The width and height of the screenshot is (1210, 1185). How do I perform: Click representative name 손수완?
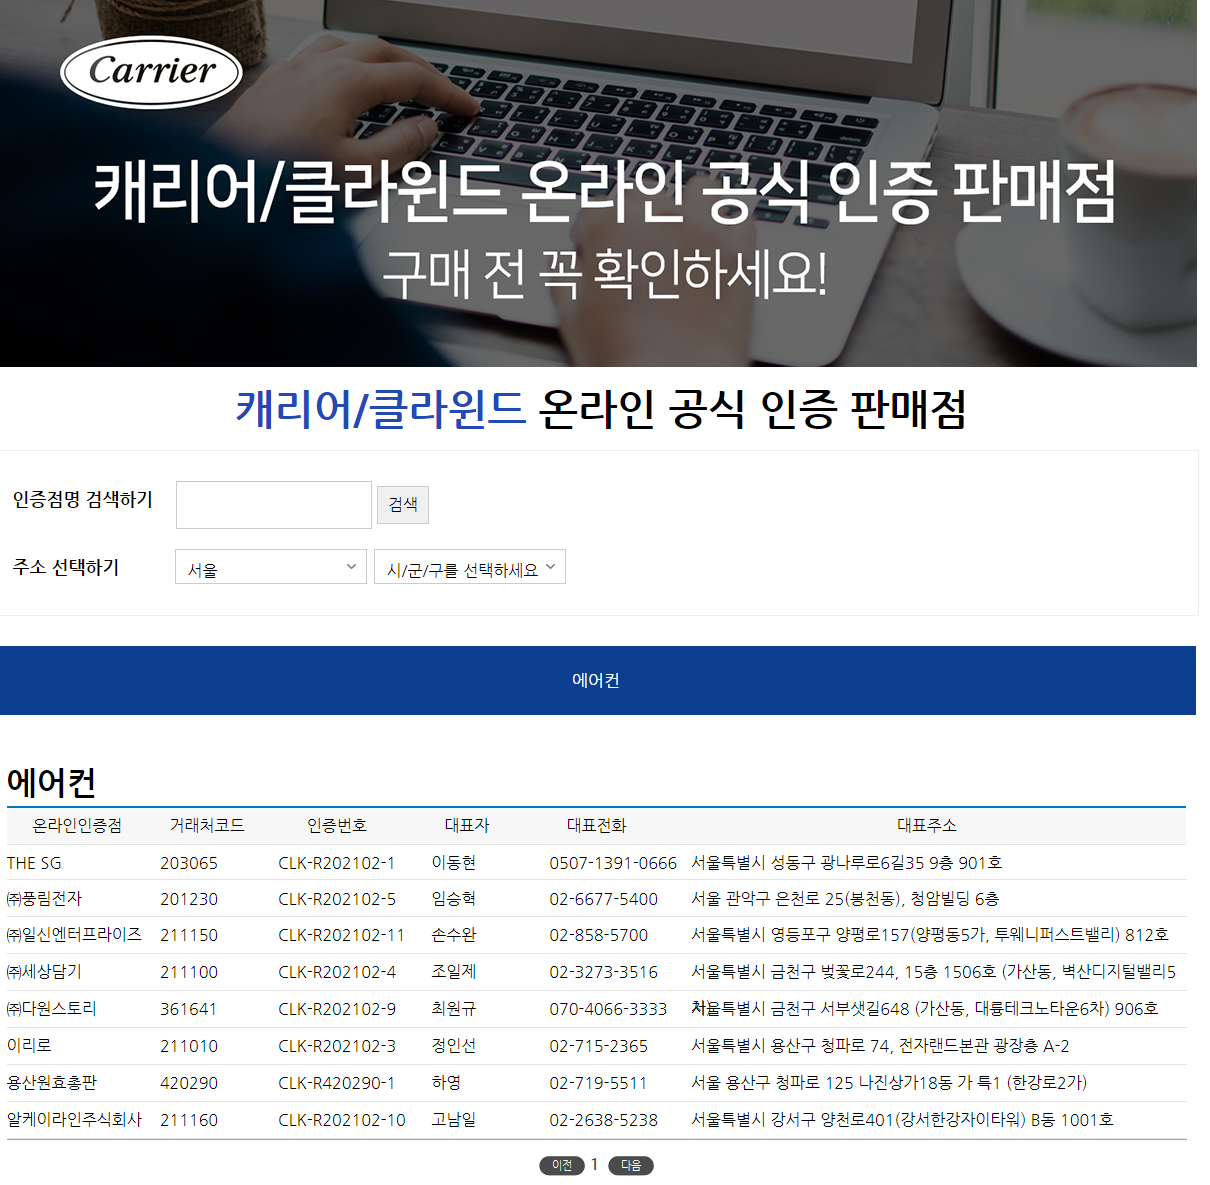pos(454,934)
